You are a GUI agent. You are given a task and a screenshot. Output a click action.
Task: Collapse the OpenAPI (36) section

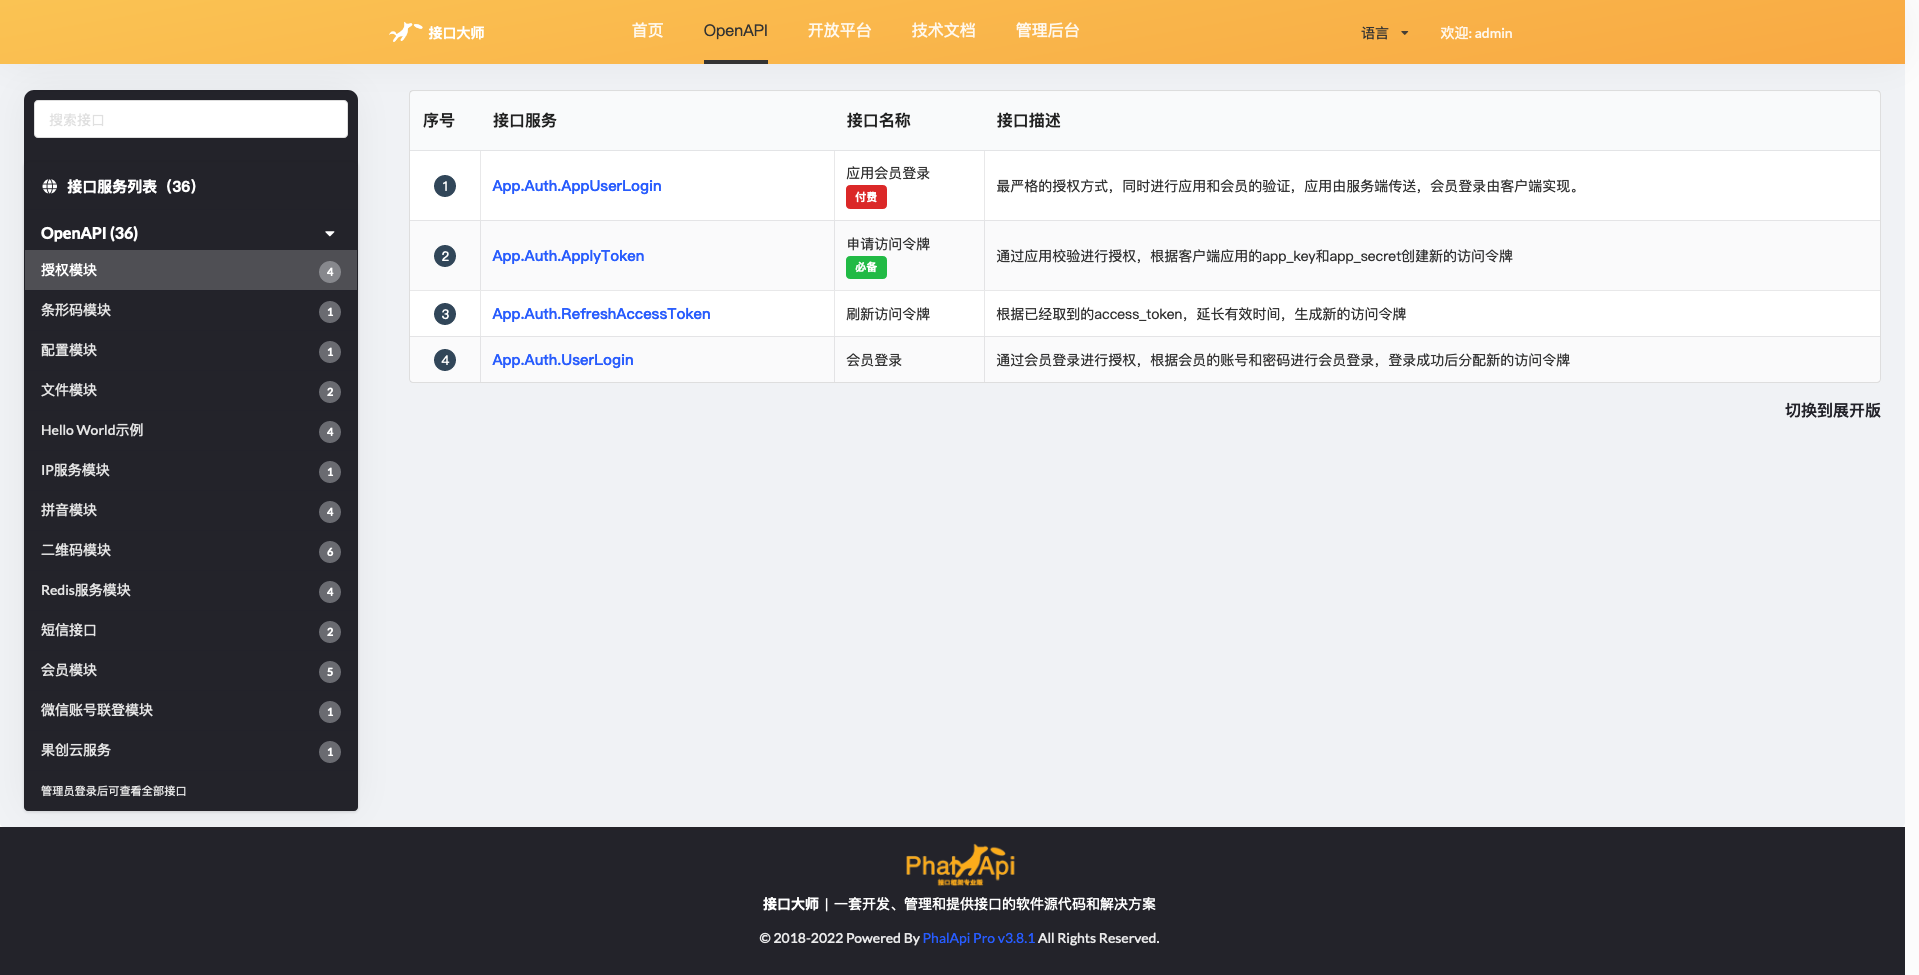330,233
